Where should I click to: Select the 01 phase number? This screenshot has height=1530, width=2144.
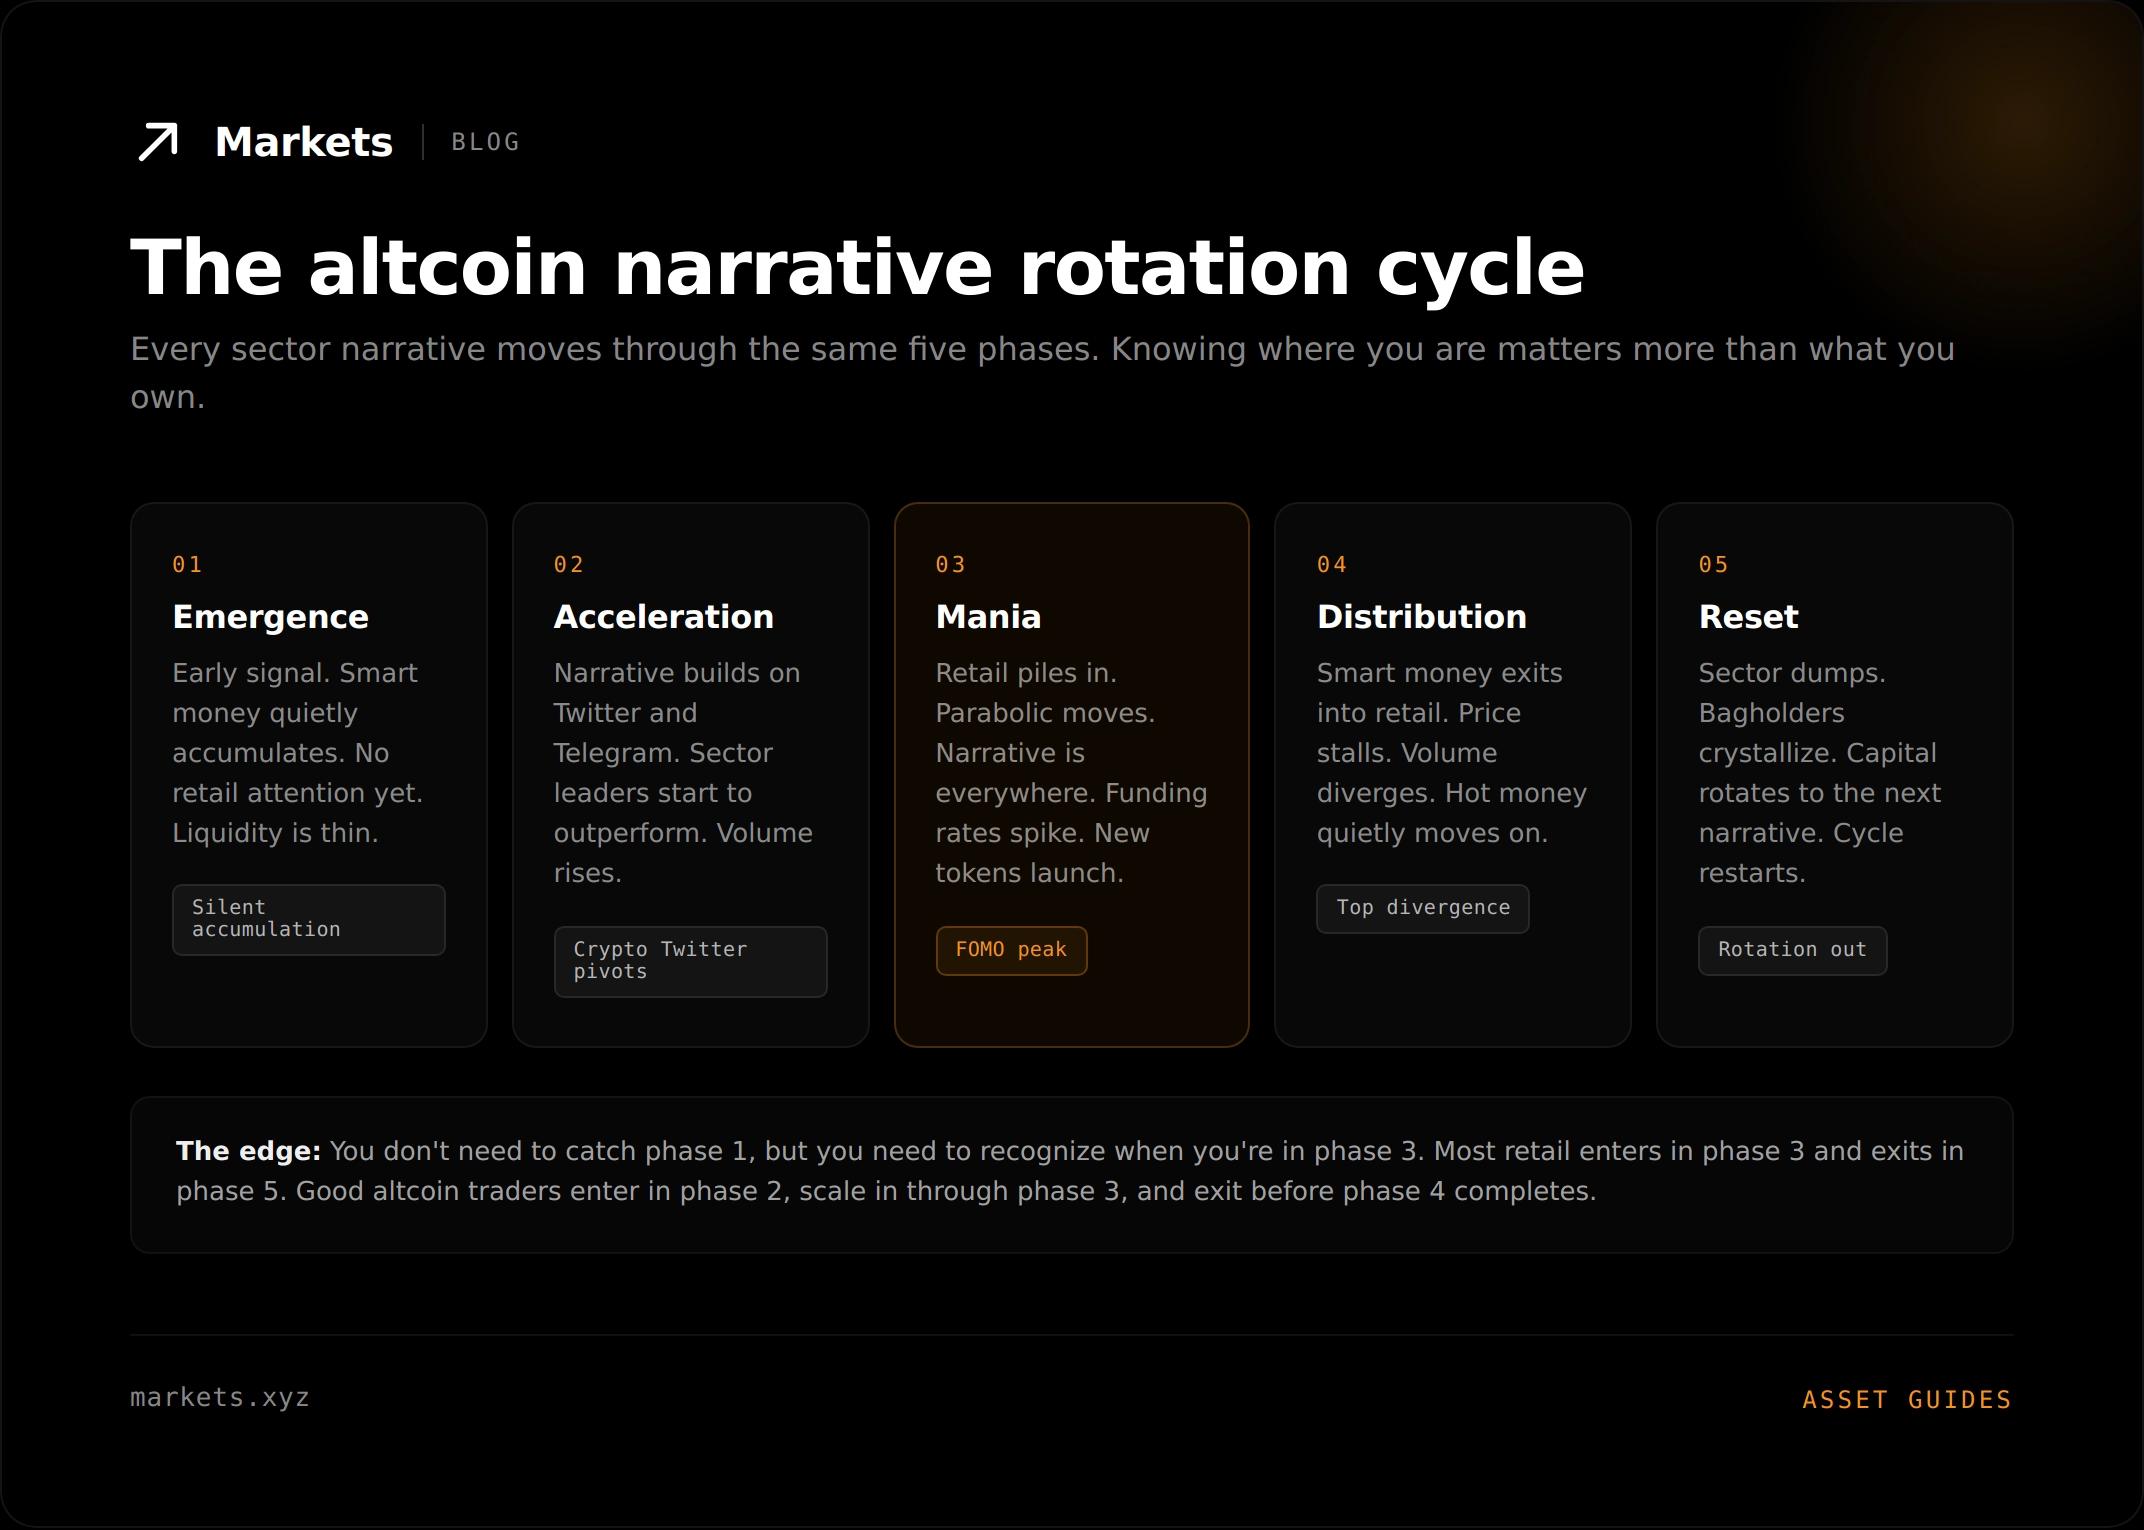tap(187, 564)
